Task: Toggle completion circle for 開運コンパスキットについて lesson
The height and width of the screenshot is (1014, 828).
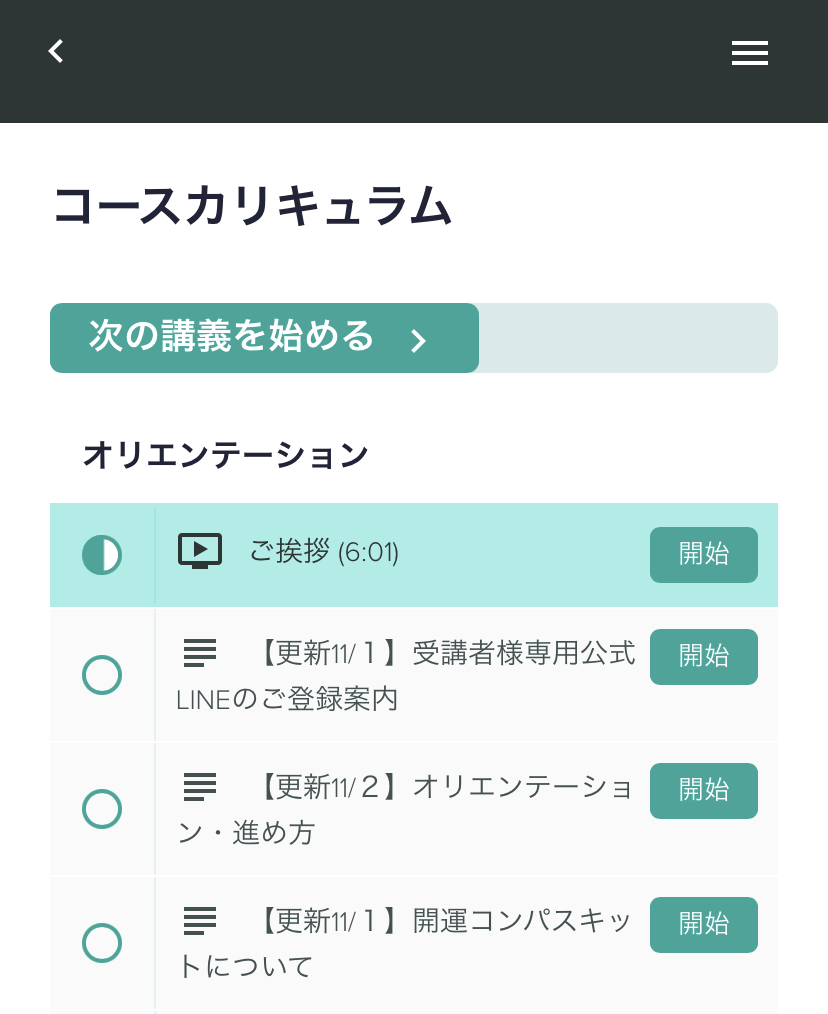Action: pyautogui.click(x=102, y=943)
